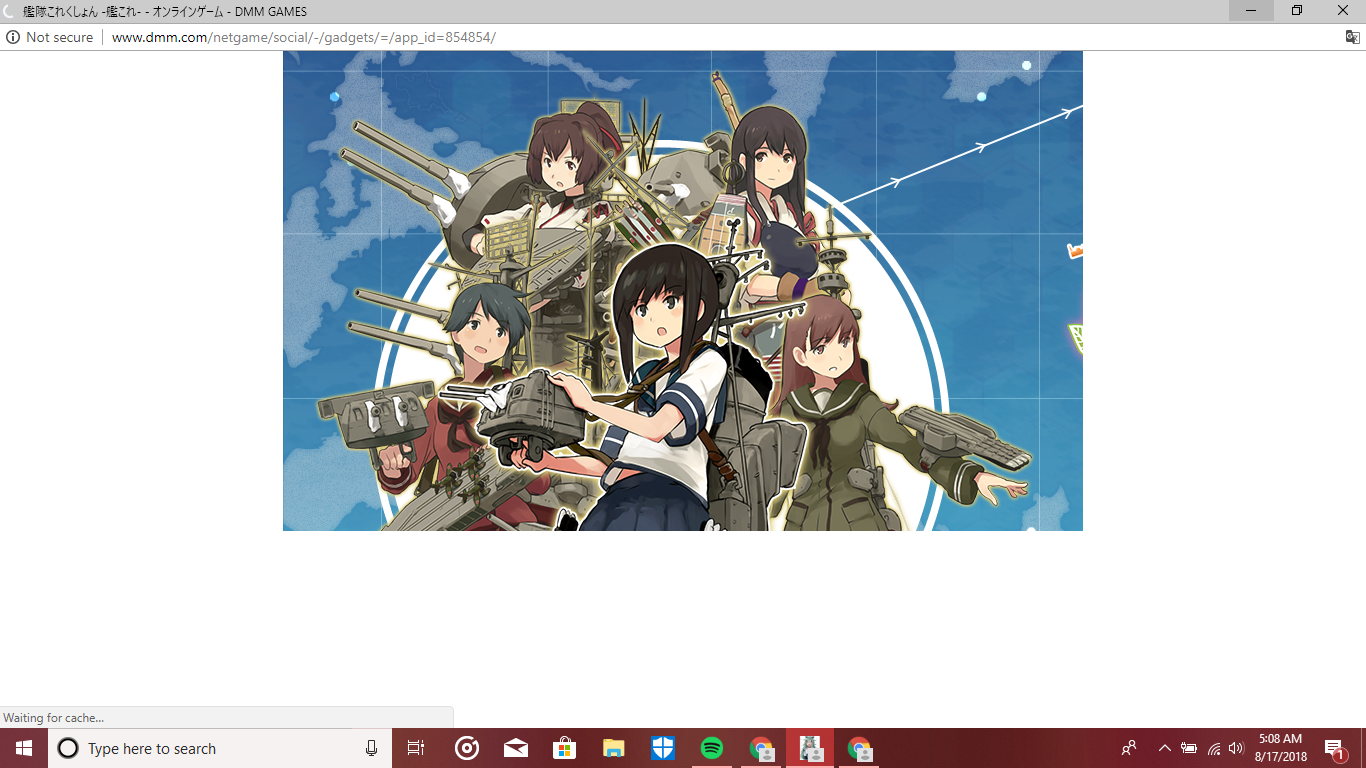Click the volume speaker icon
This screenshot has width=1366, height=768.
[1237, 748]
